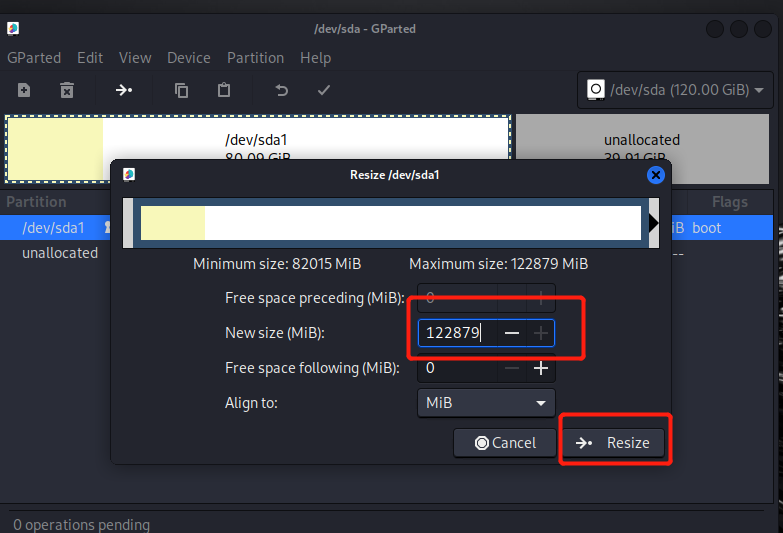This screenshot has height=533, width=783.
Task: Decrease Free space following with minus
Action: [512, 368]
